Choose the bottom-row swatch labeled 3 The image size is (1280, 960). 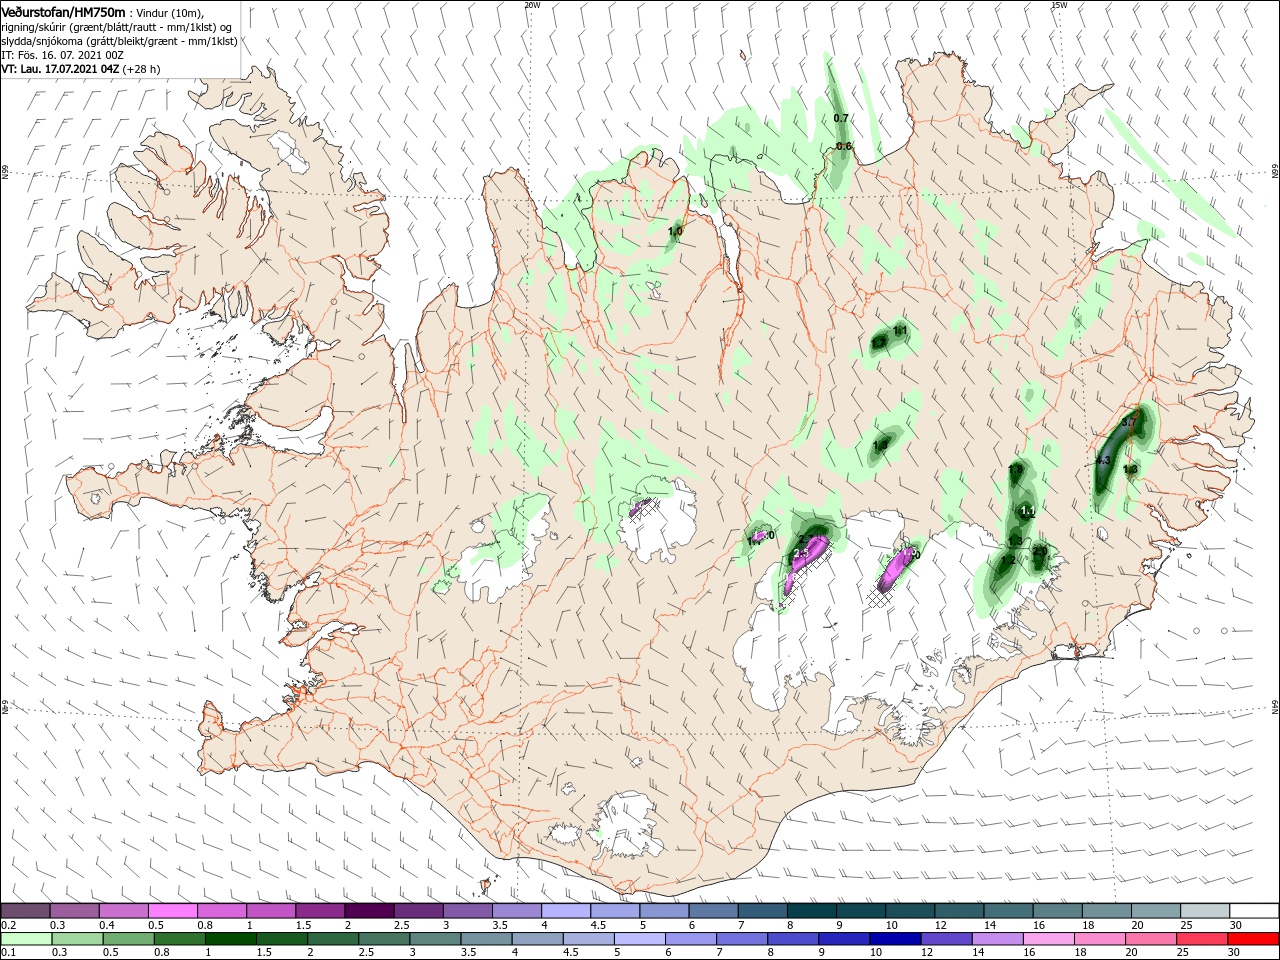click(x=435, y=939)
